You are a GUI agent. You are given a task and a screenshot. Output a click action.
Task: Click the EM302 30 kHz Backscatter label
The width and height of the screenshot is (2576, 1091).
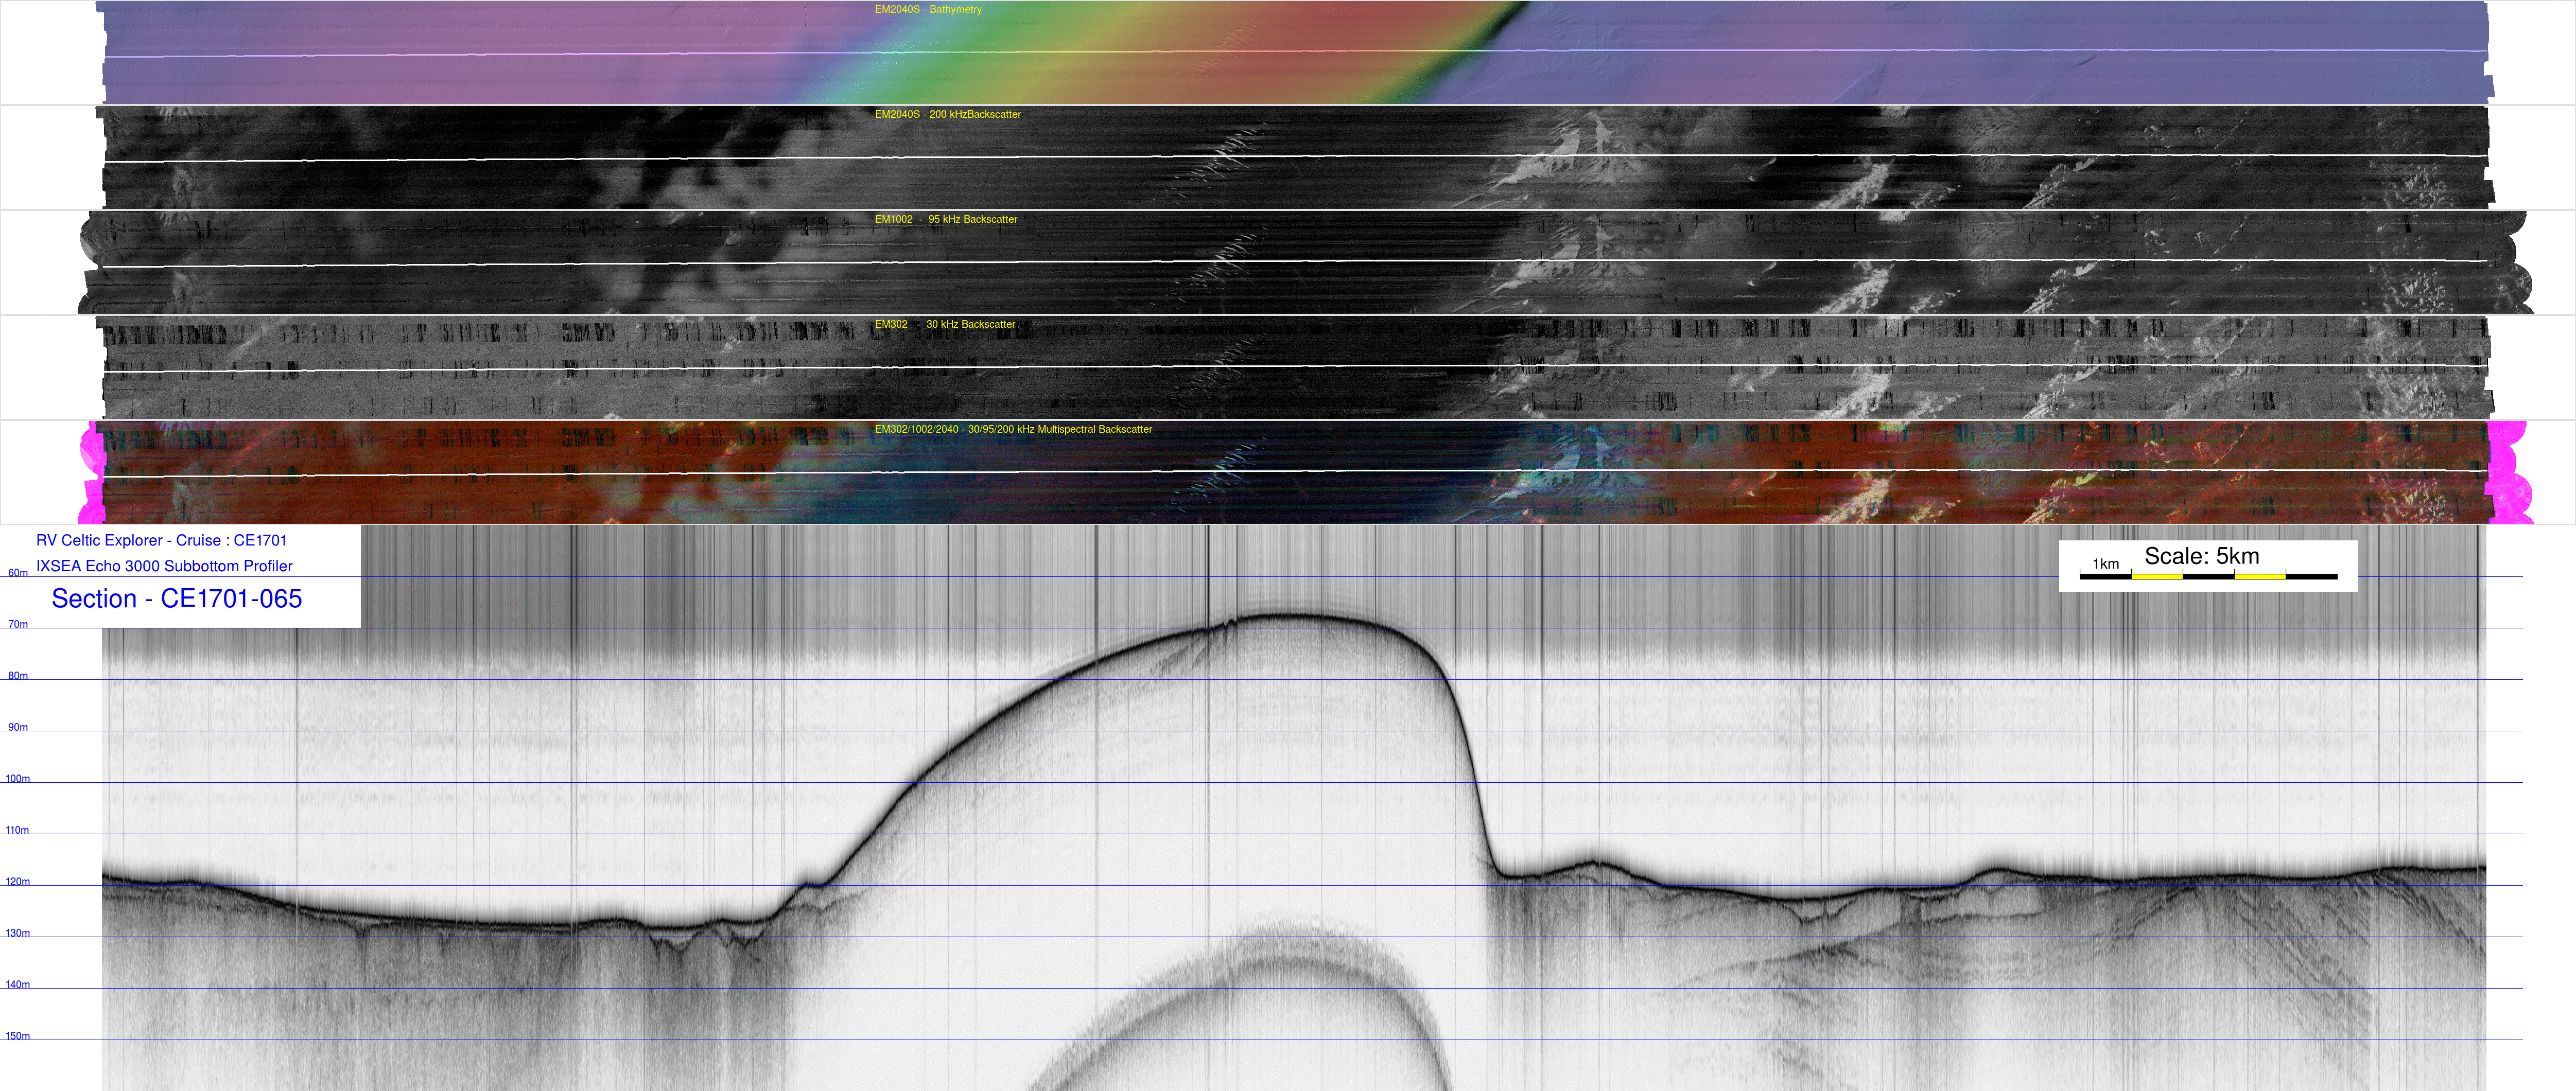pyautogui.click(x=944, y=325)
